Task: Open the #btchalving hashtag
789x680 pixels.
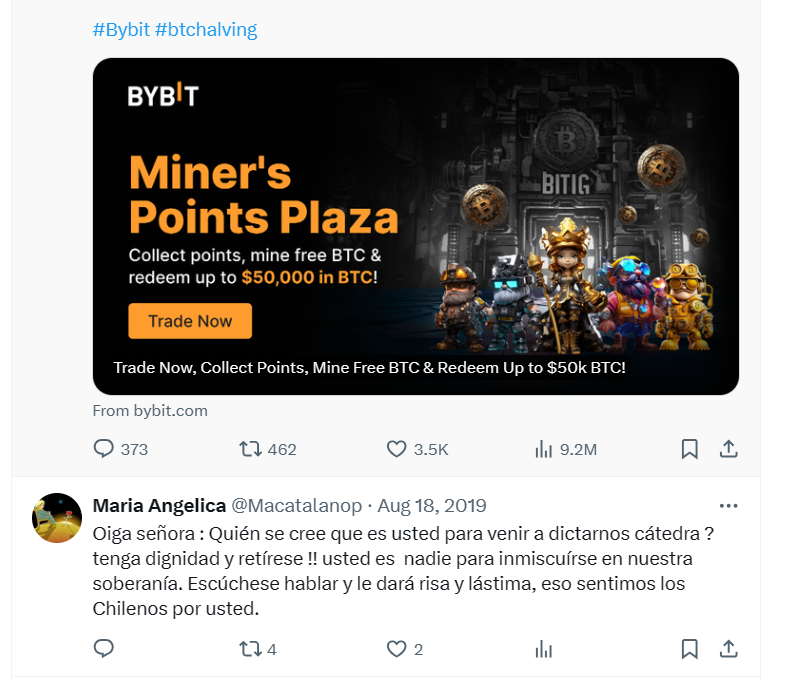Action: click(206, 30)
